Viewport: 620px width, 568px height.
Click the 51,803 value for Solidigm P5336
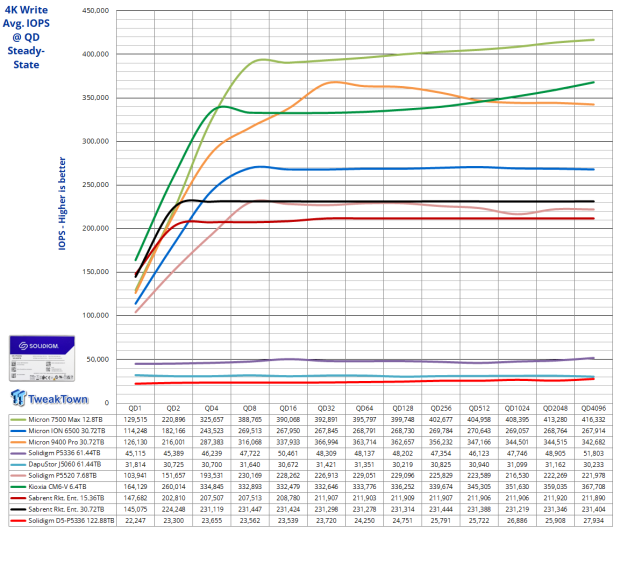click(x=594, y=453)
